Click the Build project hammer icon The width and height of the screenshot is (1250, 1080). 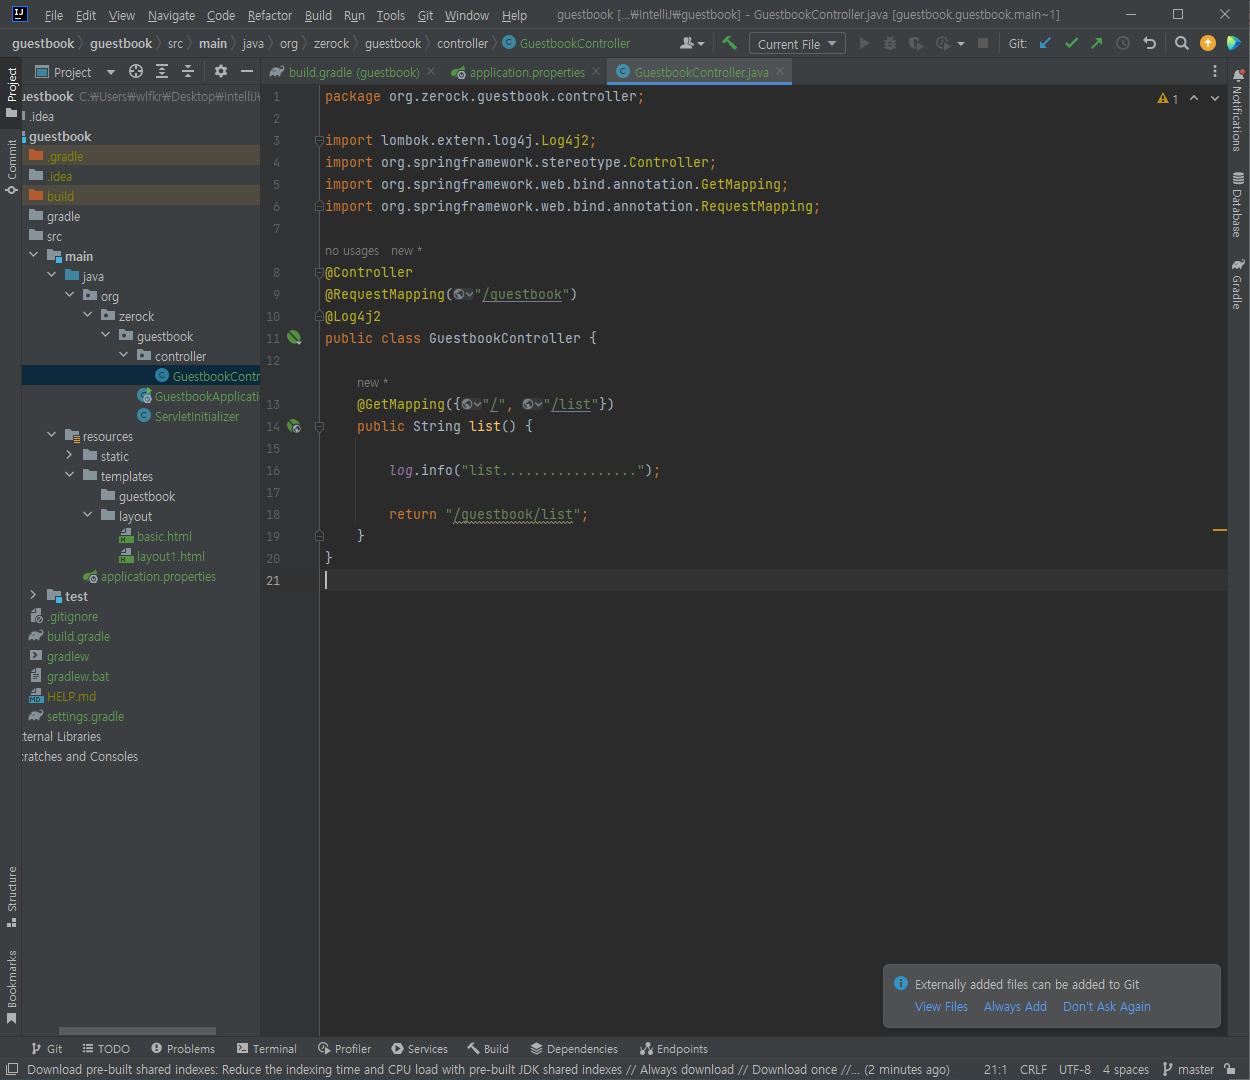click(x=729, y=43)
